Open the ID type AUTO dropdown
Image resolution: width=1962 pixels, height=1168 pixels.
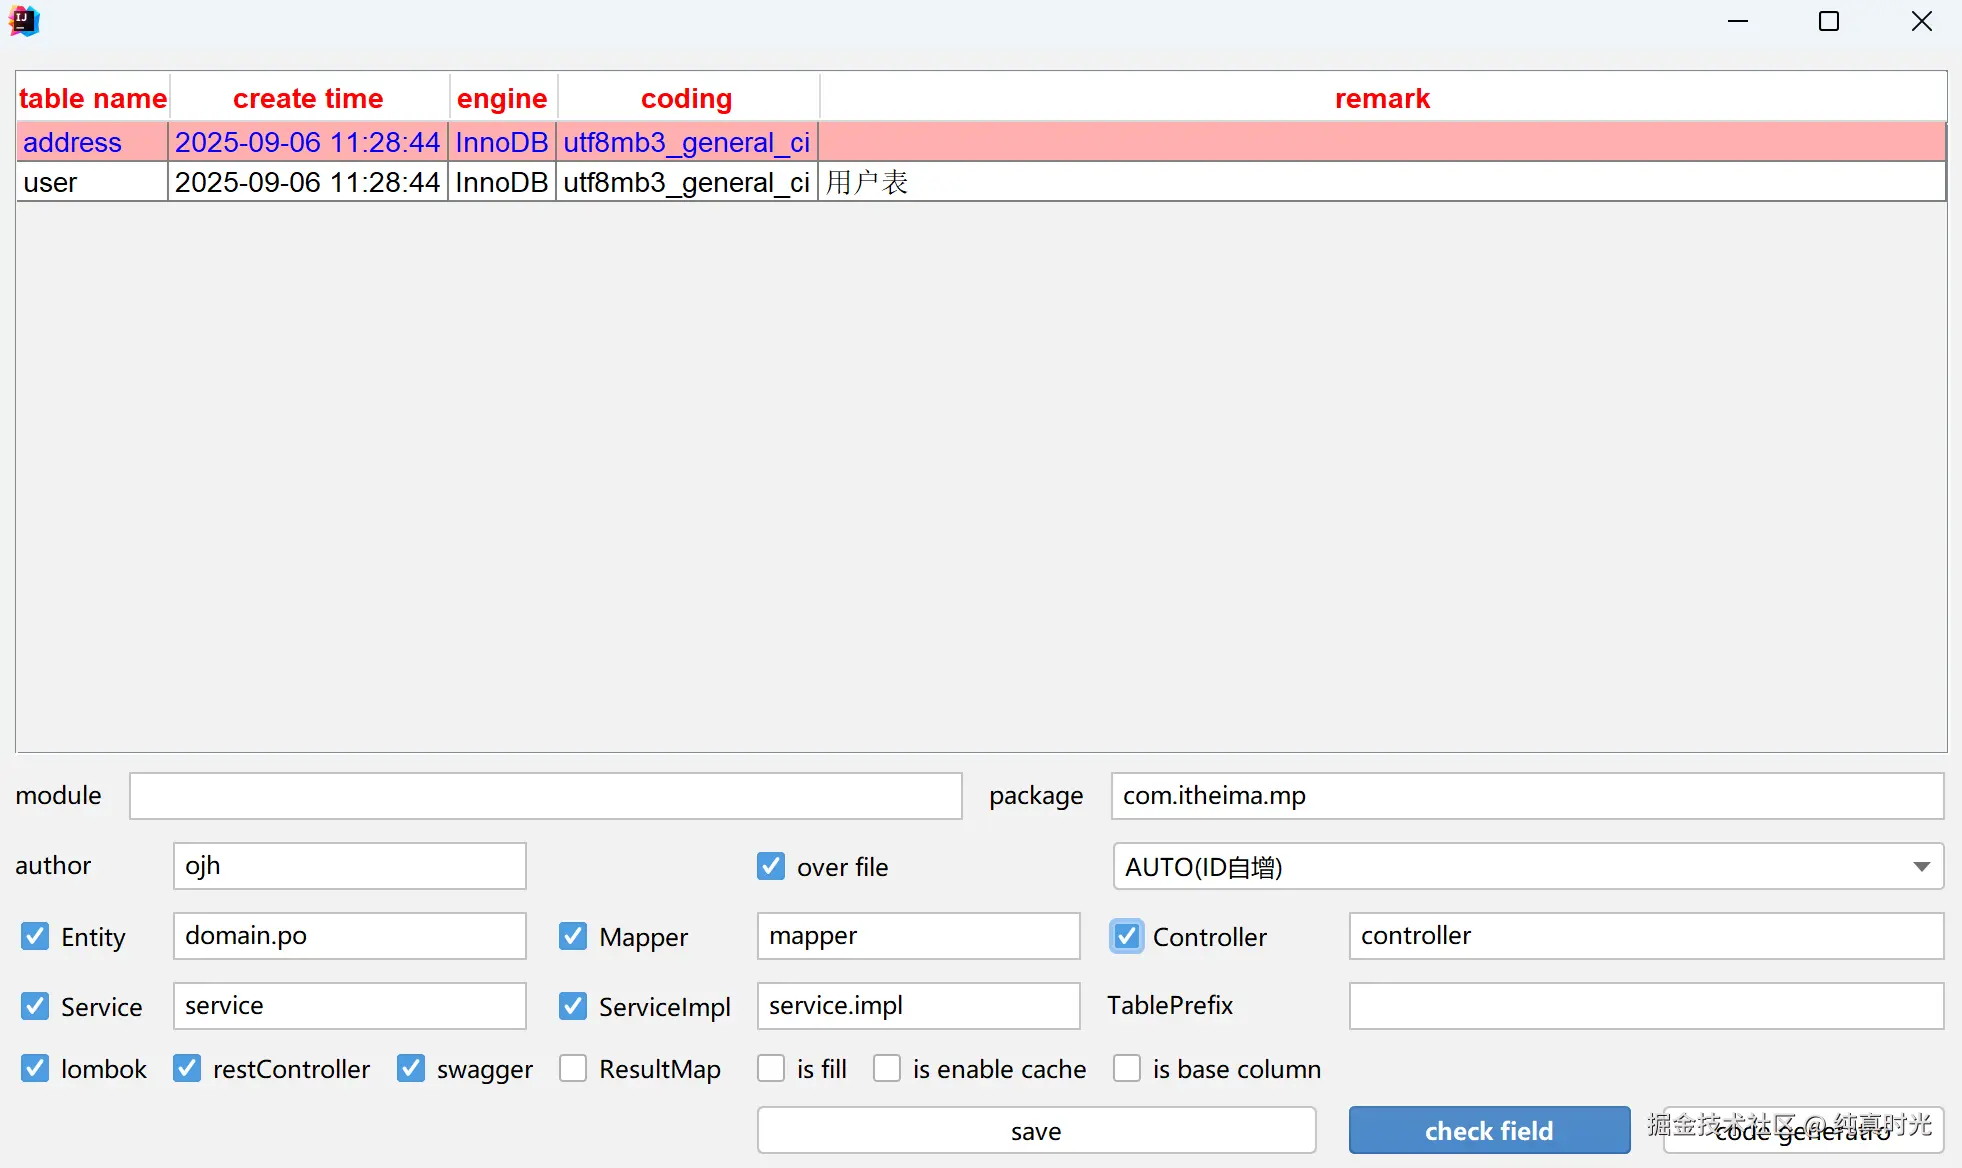(1527, 867)
